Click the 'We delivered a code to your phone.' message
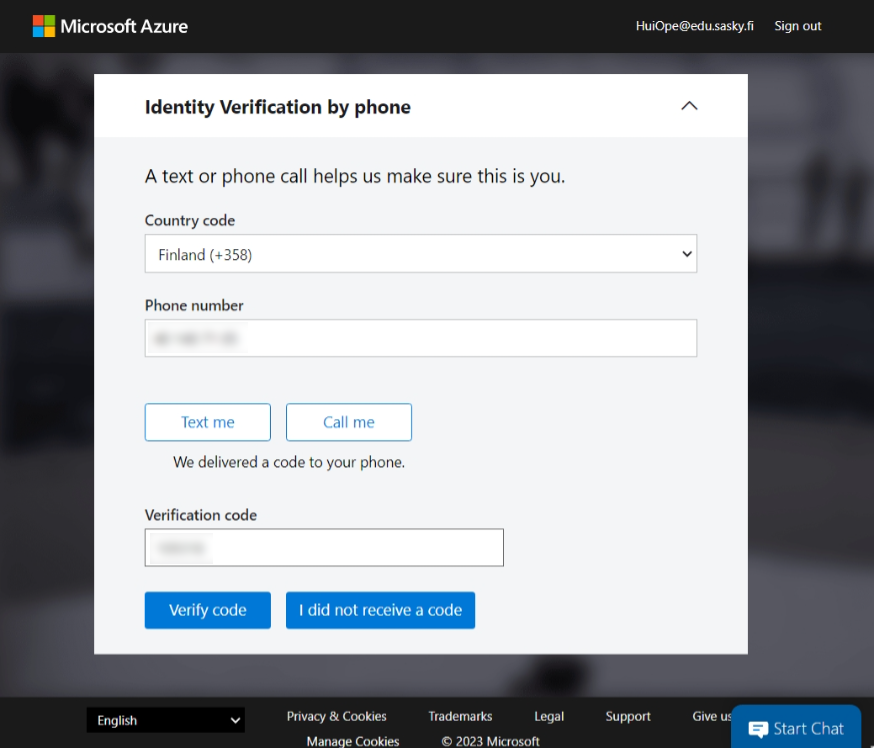Viewport: 874px width, 748px height. tap(289, 462)
